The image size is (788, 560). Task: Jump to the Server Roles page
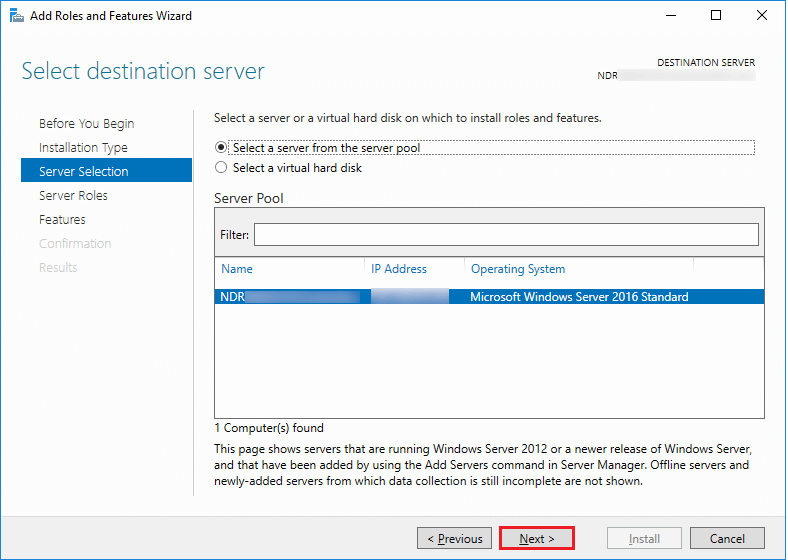point(73,196)
